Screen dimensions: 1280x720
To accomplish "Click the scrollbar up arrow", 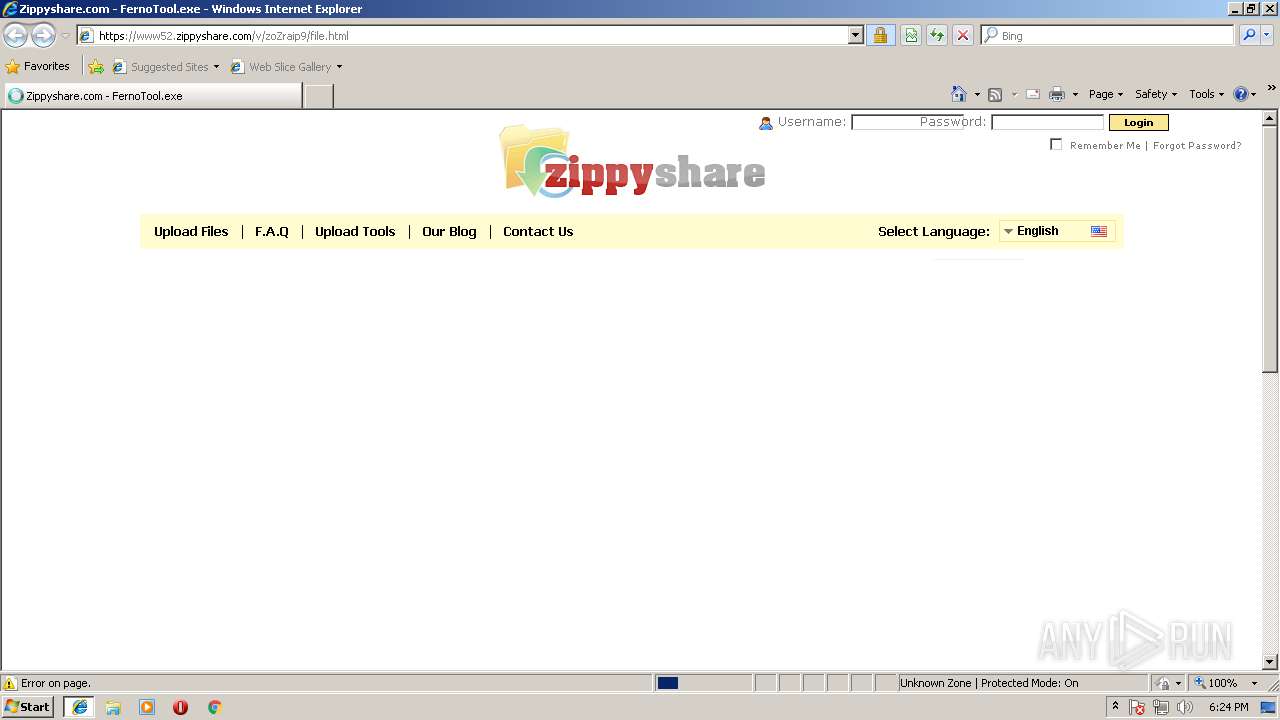I will click(x=1270, y=118).
